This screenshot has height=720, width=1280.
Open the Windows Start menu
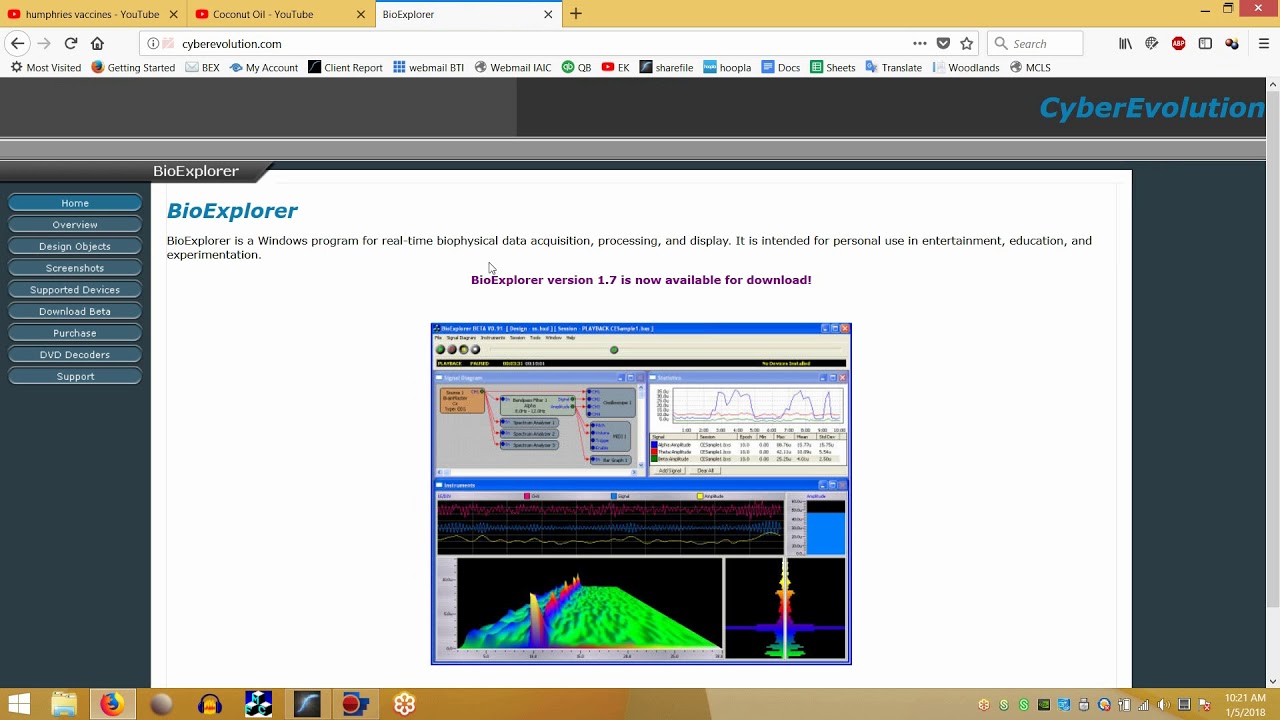coord(19,705)
